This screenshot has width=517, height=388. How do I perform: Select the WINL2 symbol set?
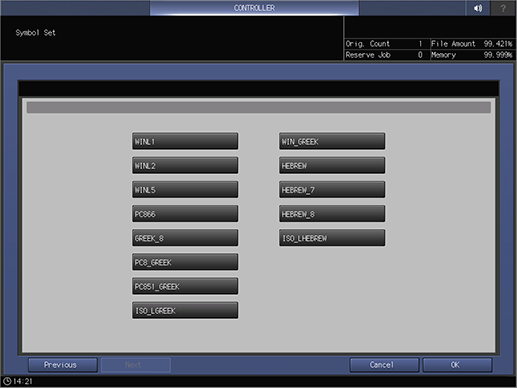185,165
